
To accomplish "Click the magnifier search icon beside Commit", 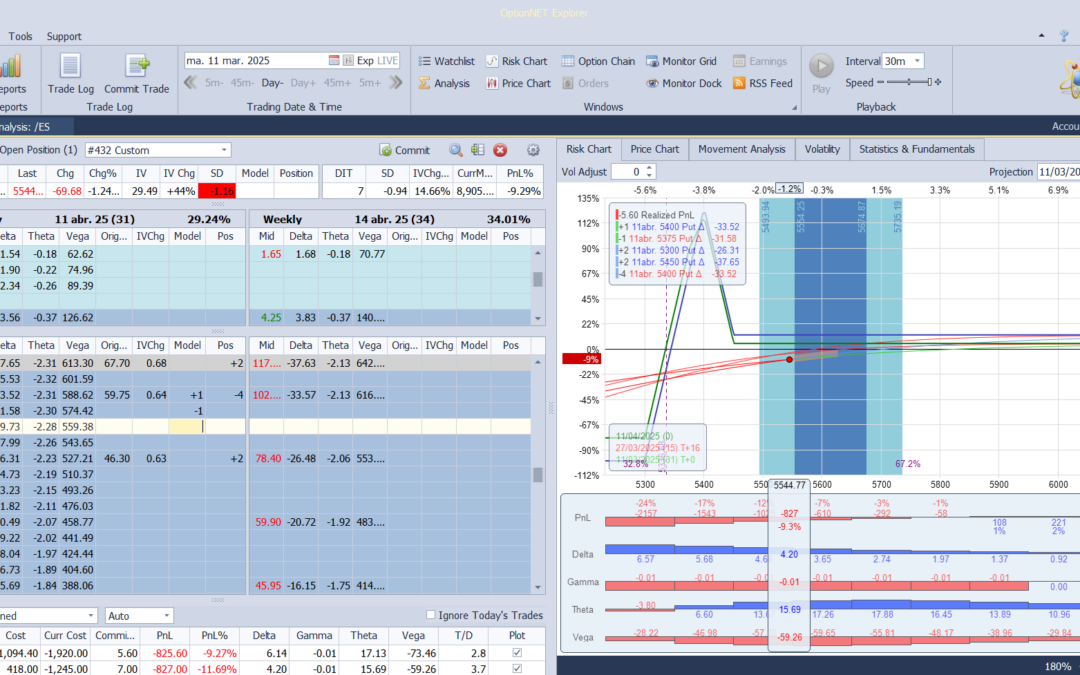I will 455,150.
